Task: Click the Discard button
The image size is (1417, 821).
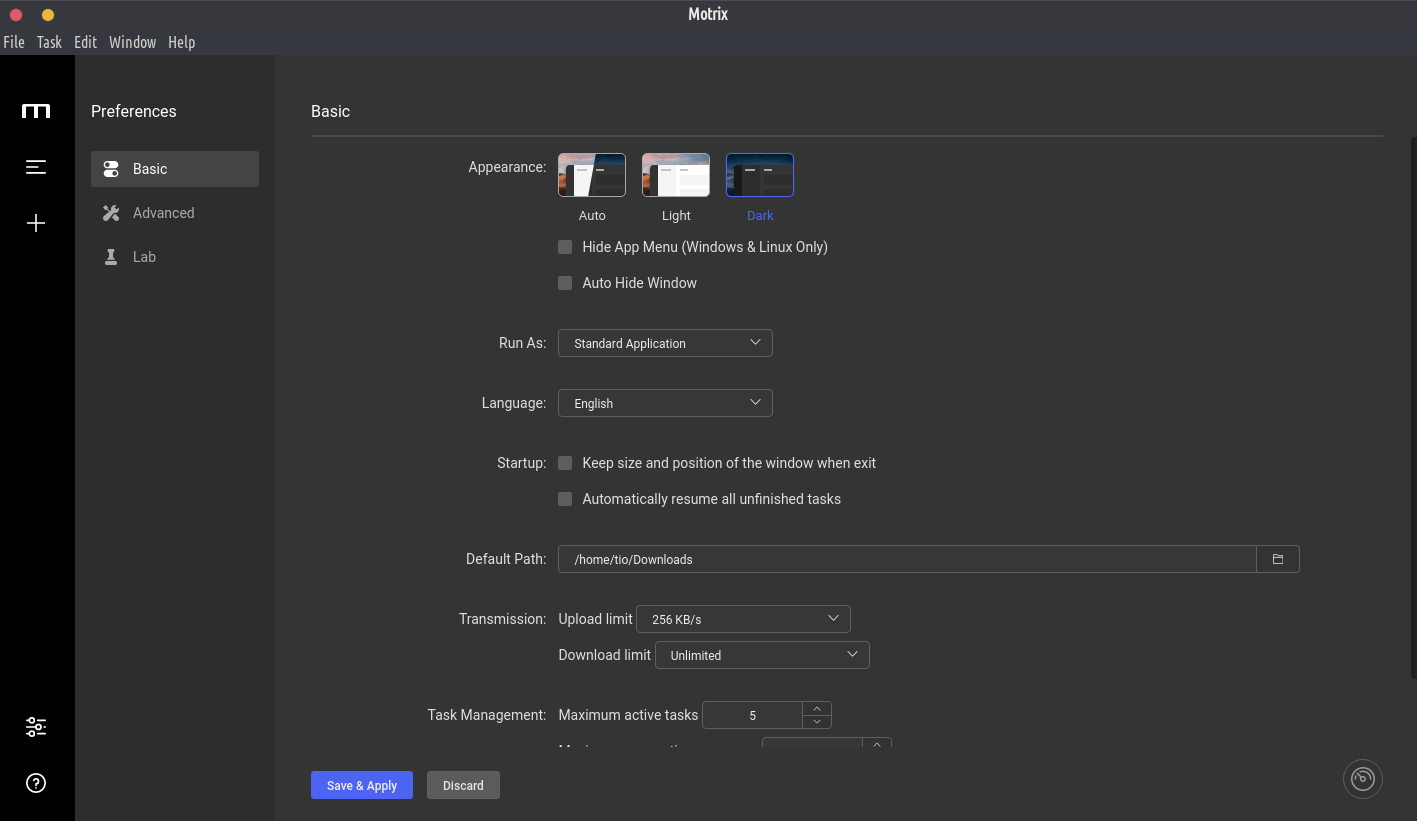Action: [463, 785]
